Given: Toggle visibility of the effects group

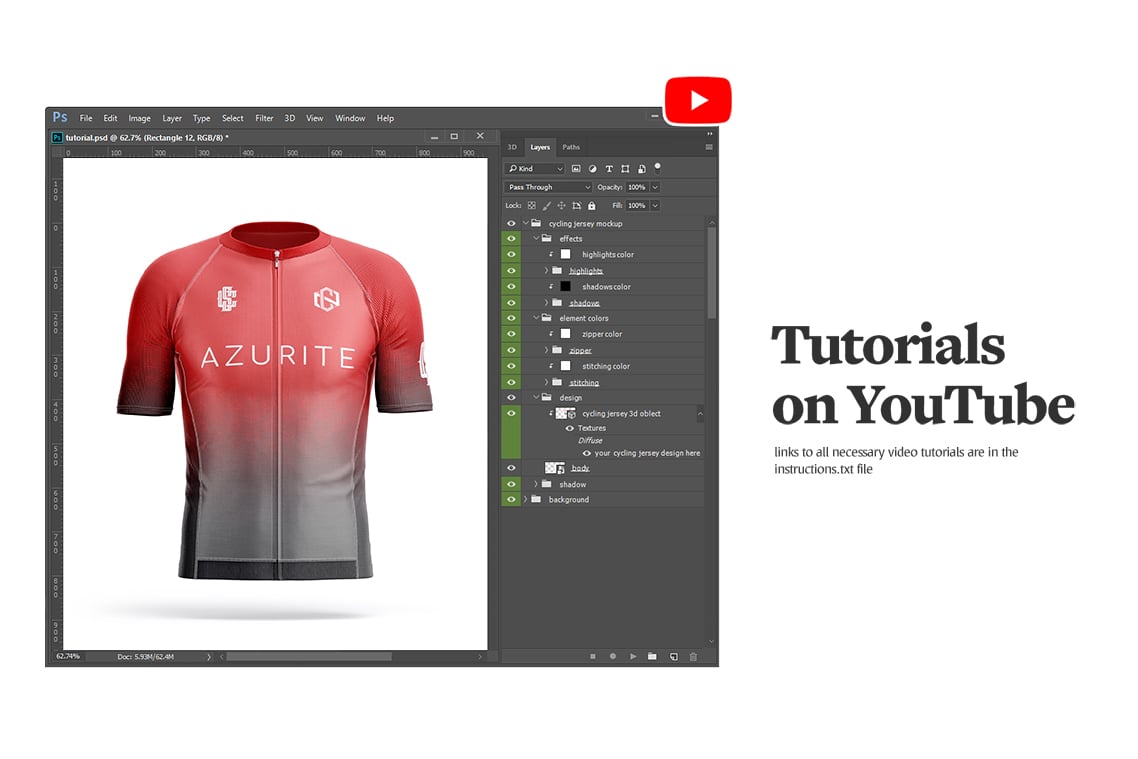Looking at the screenshot, I should pos(511,238).
